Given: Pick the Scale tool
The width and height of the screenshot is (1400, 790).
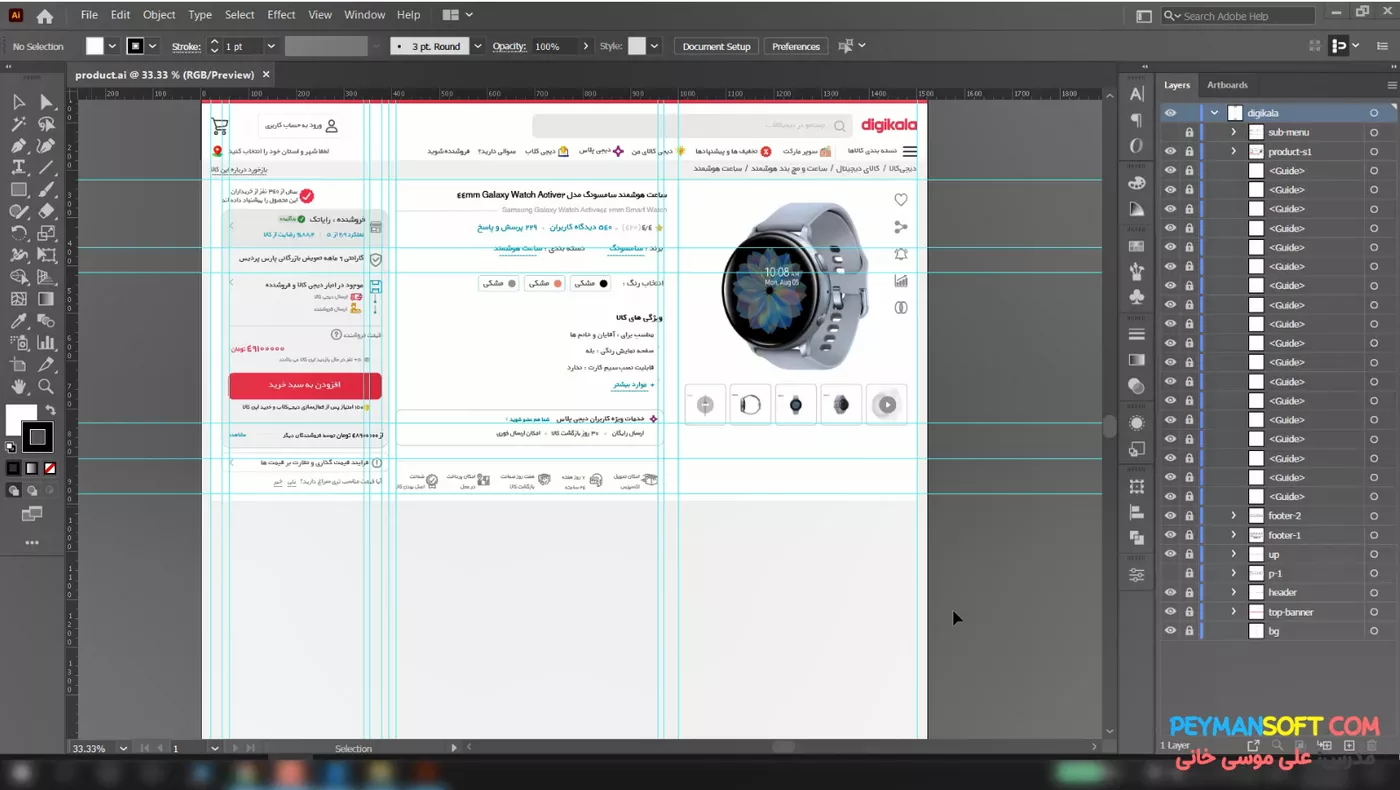Looking at the screenshot, I should click(x=46, y=234).
